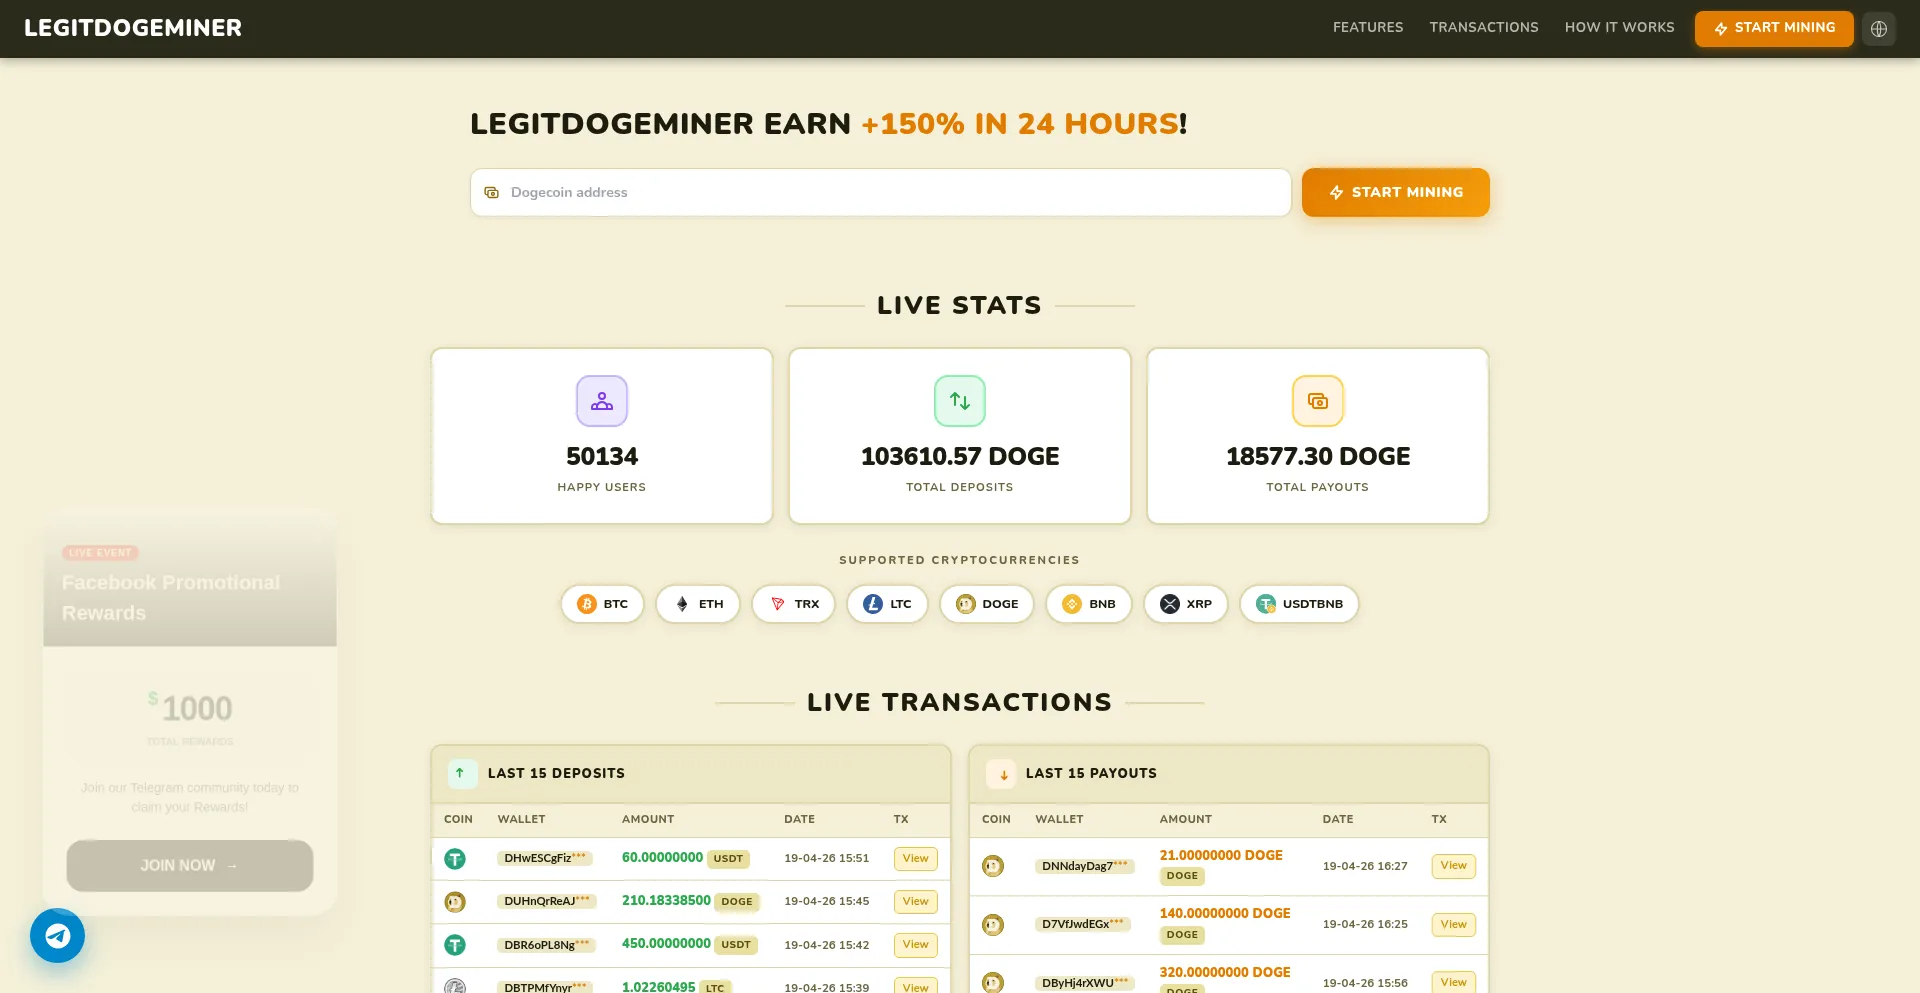The height and width of the screenshot is (993, 1920).
Task: View the DHwESCgFiz deposit transaction
Action: 915,859
